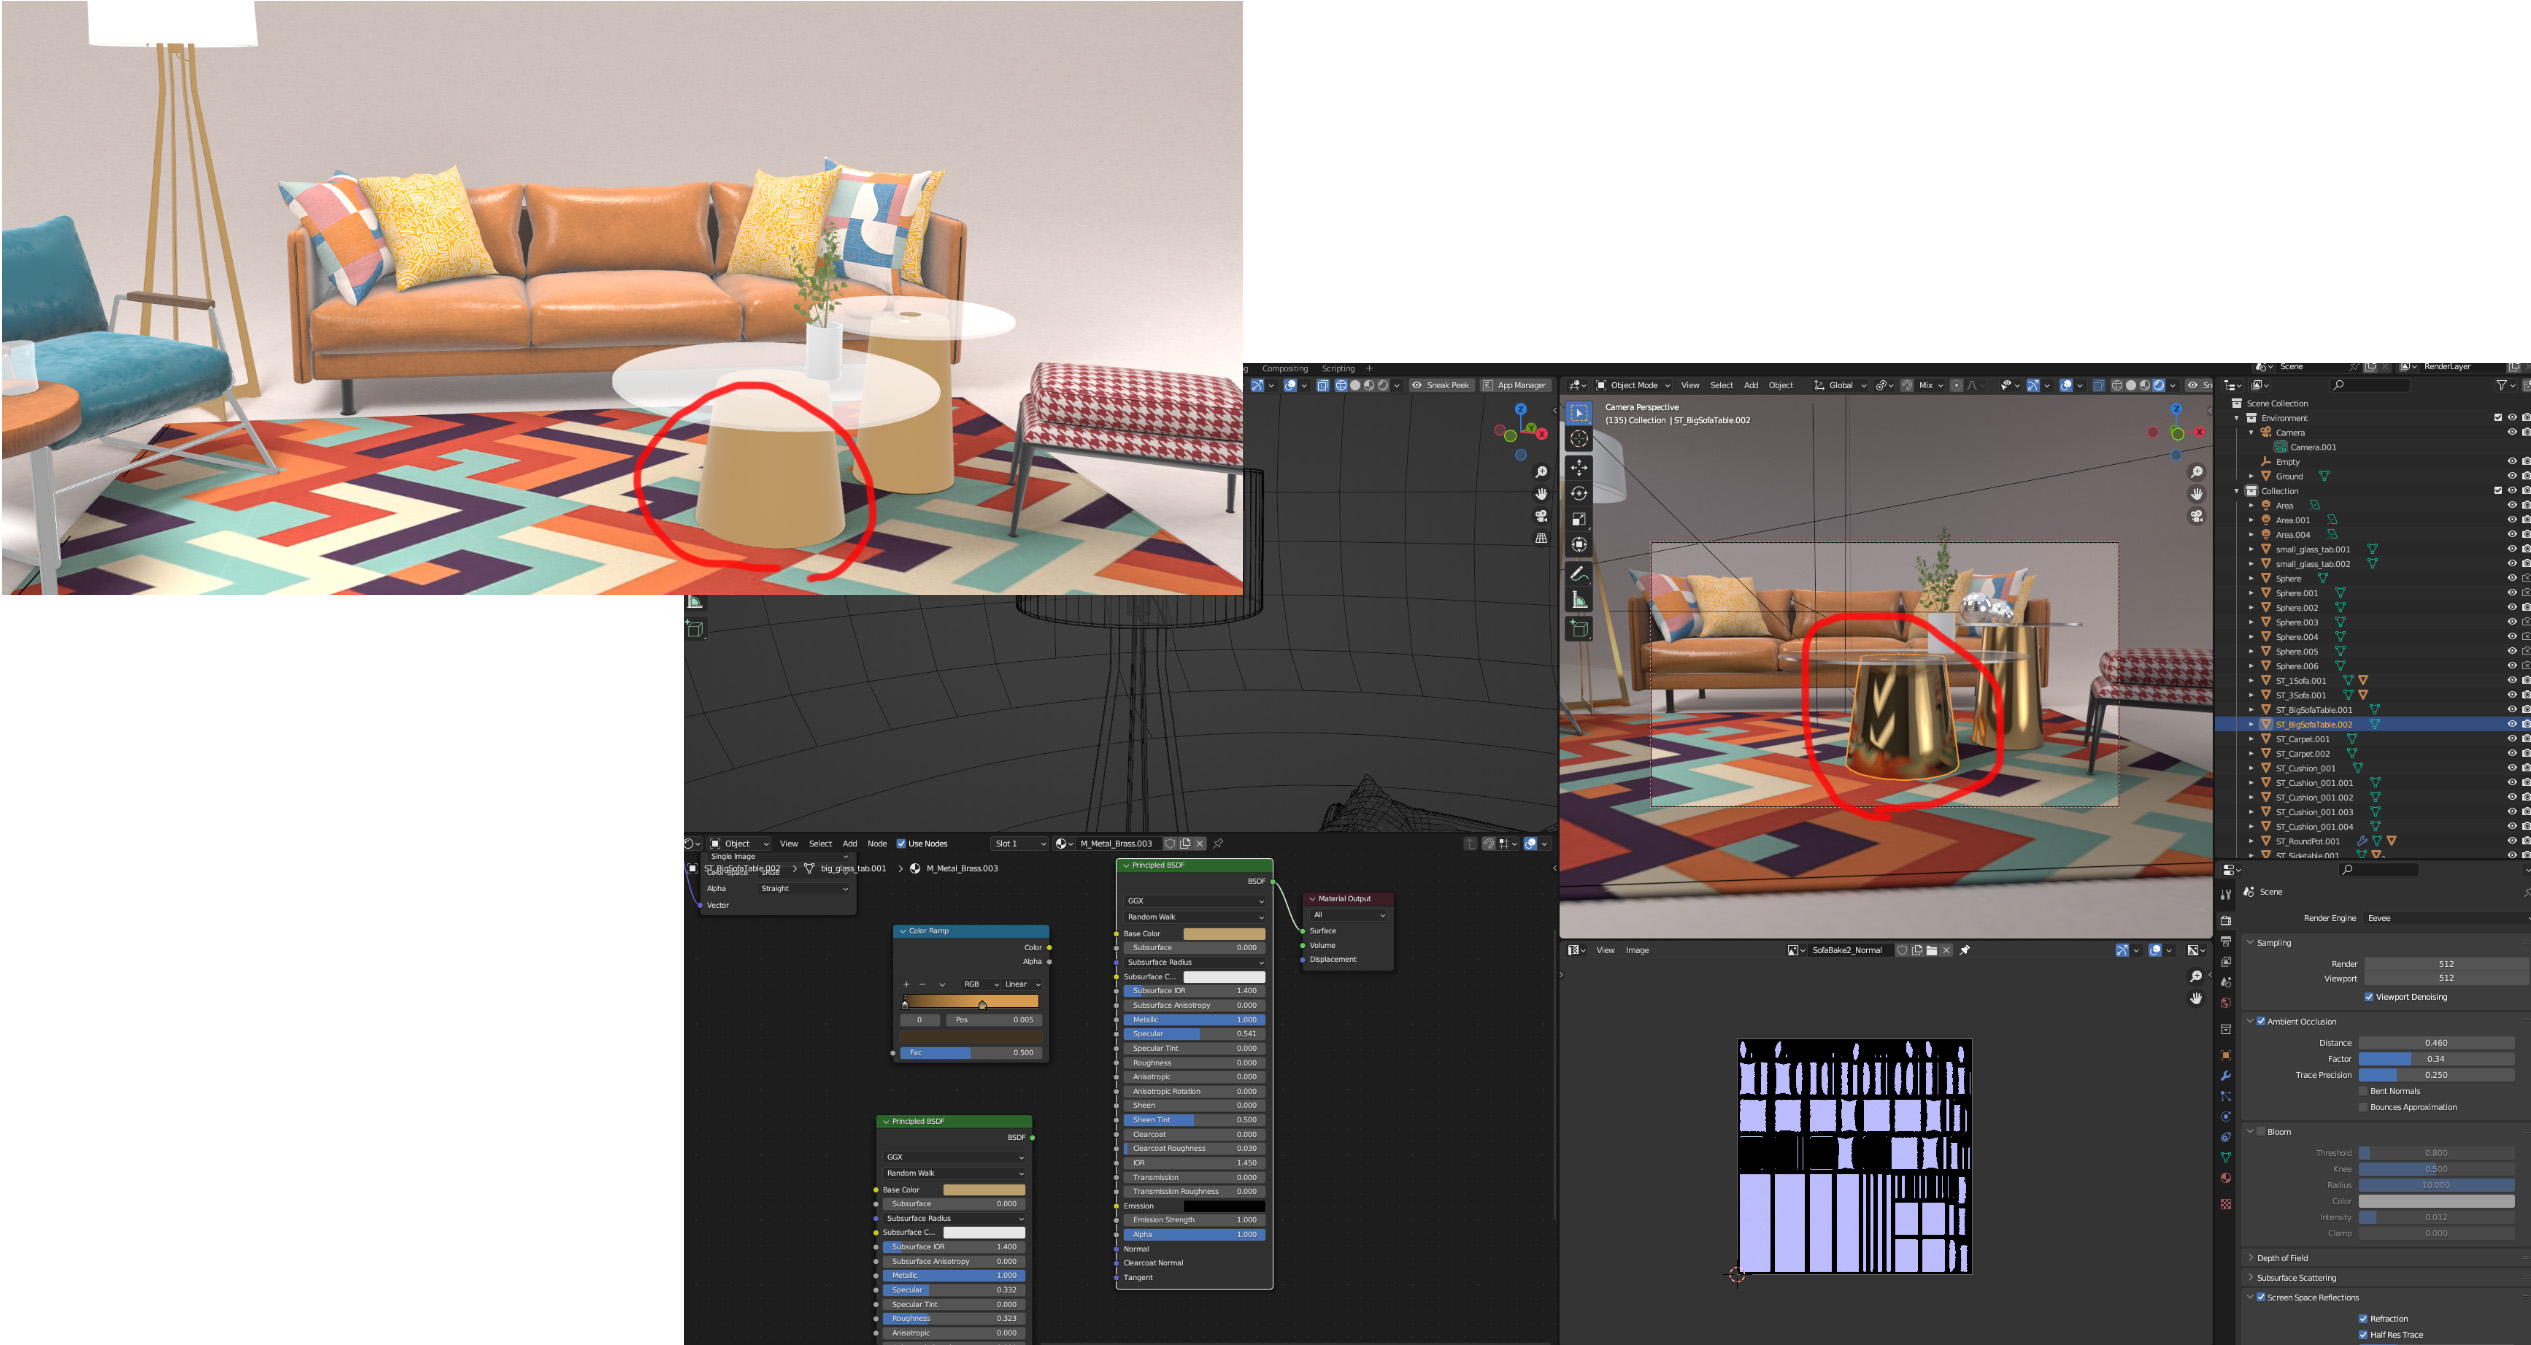The image size is (2531, 1345).
Task: Click the pan hand icon in camera viewport
Action: 2197,494
